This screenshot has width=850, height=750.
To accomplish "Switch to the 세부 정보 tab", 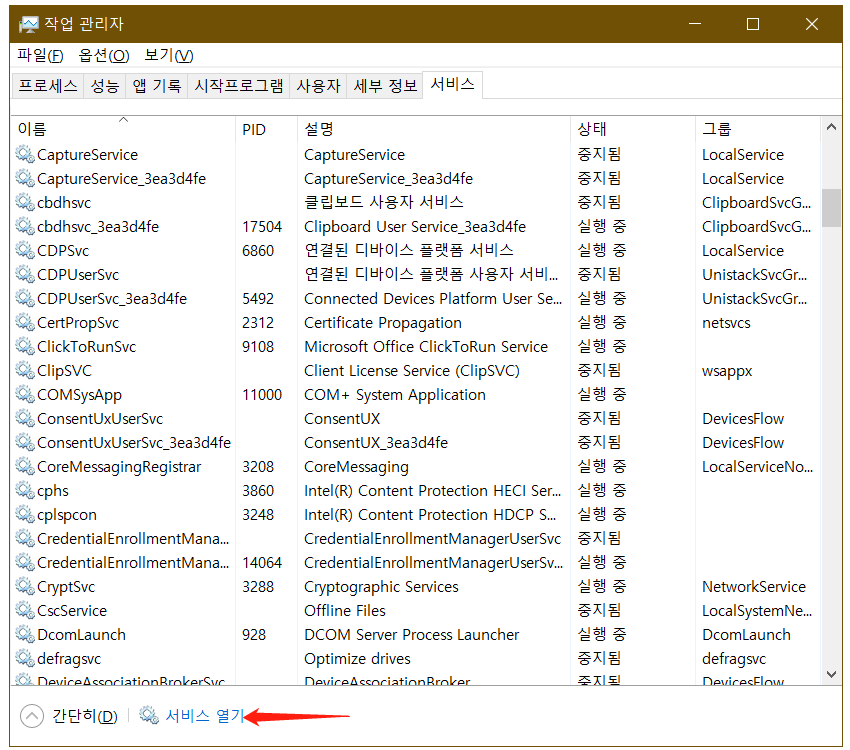I will tap(385, 84).
